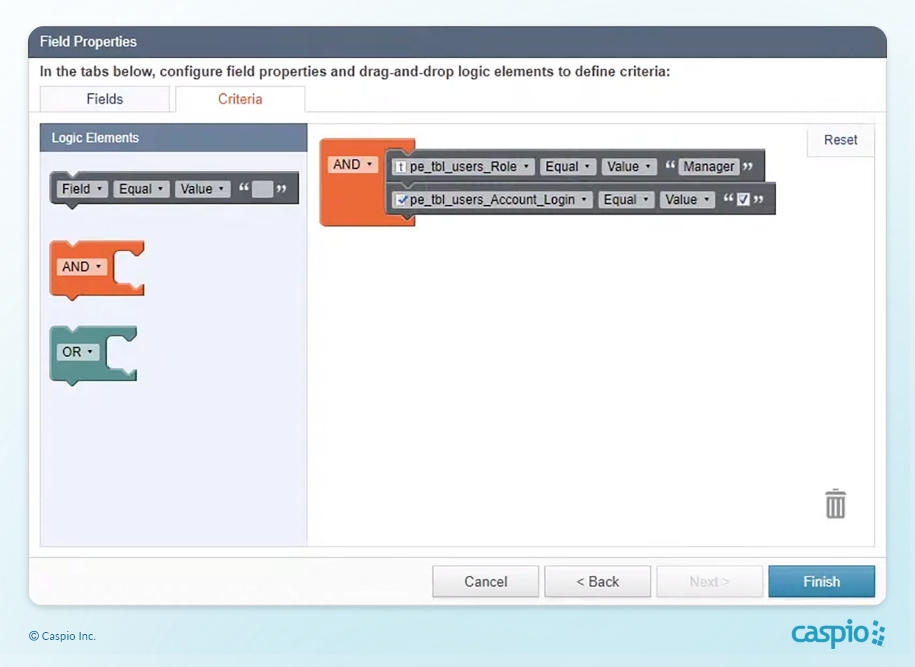Viewport: 915px width, 667px height.
Task: Open the Field dropdown in the Logic Elements template
Action: click(82, 189)
